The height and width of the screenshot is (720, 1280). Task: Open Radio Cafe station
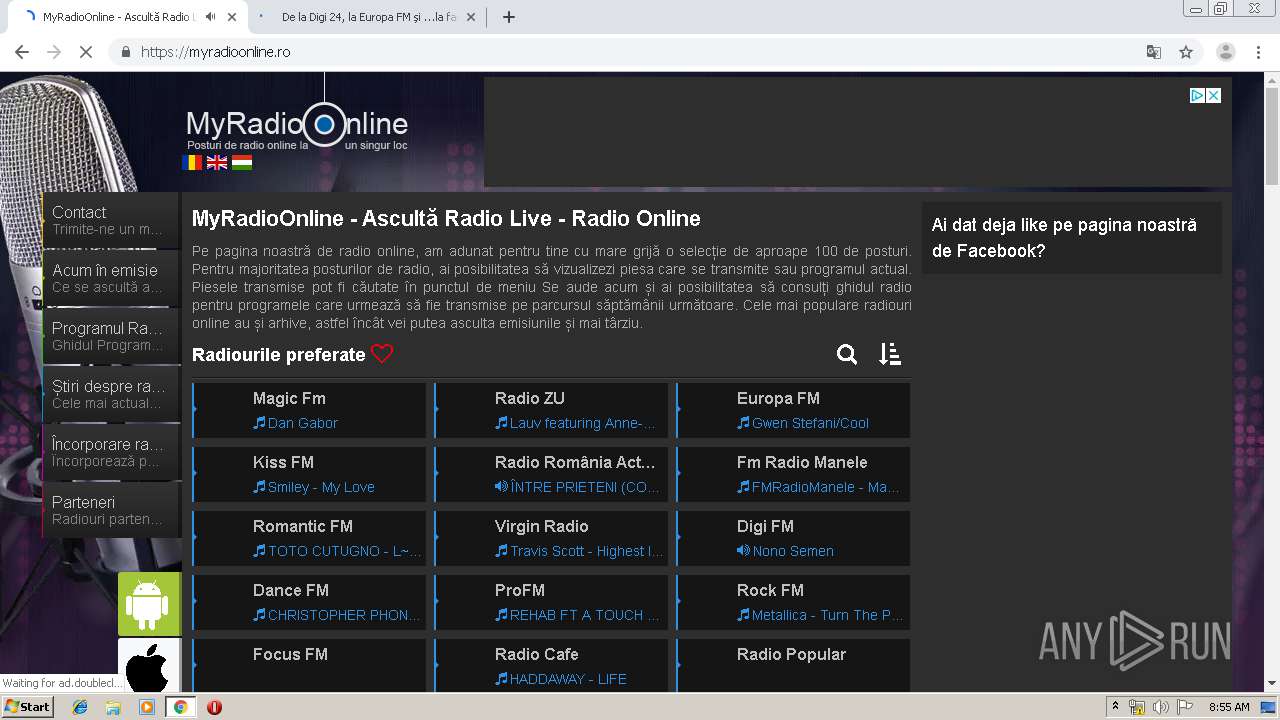click(551, 665)
